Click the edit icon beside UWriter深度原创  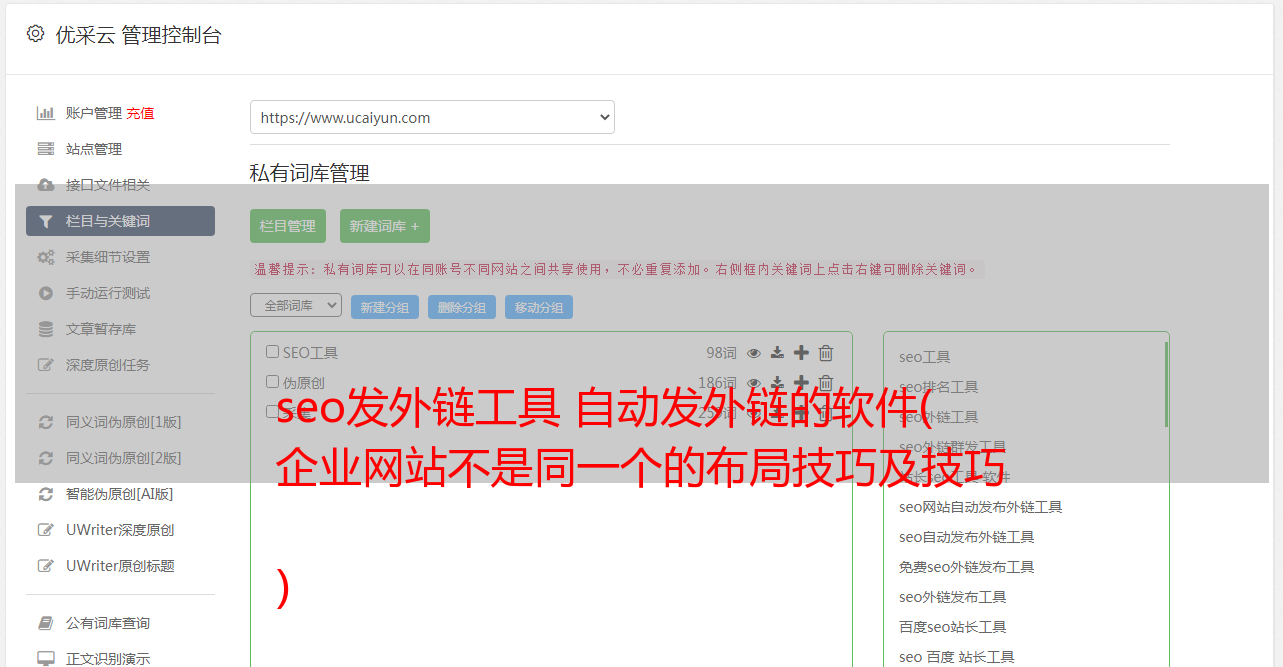click(46, 530)
